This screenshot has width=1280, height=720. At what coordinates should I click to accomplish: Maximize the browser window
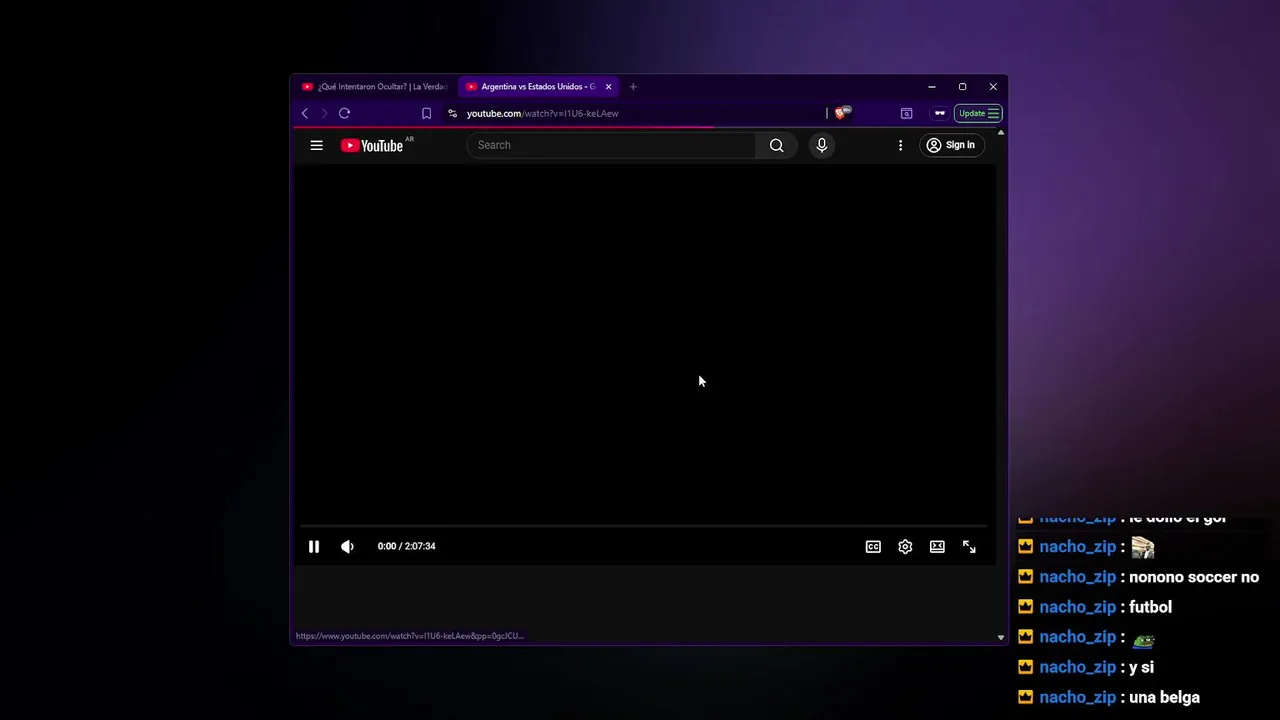point(962,87)
